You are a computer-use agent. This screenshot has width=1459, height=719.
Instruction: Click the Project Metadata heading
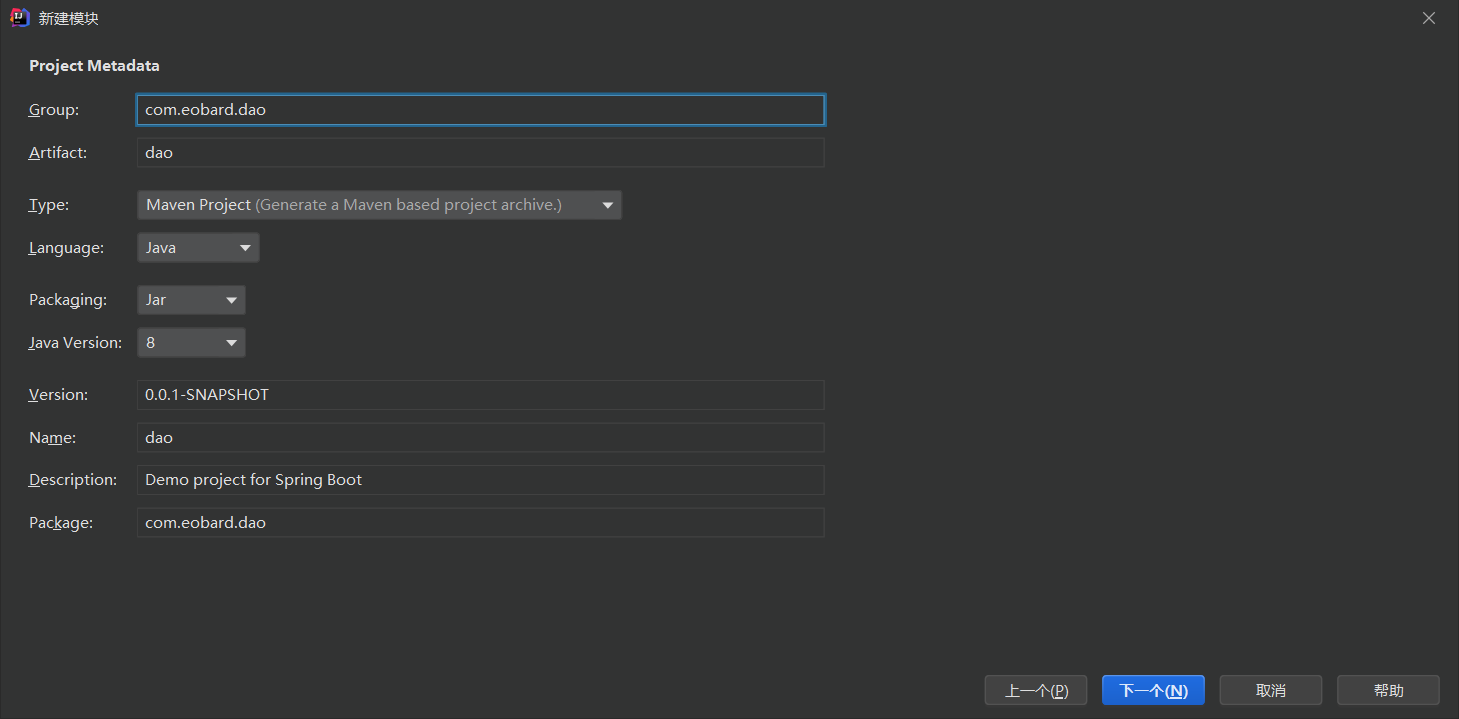(x=94, y=66)
